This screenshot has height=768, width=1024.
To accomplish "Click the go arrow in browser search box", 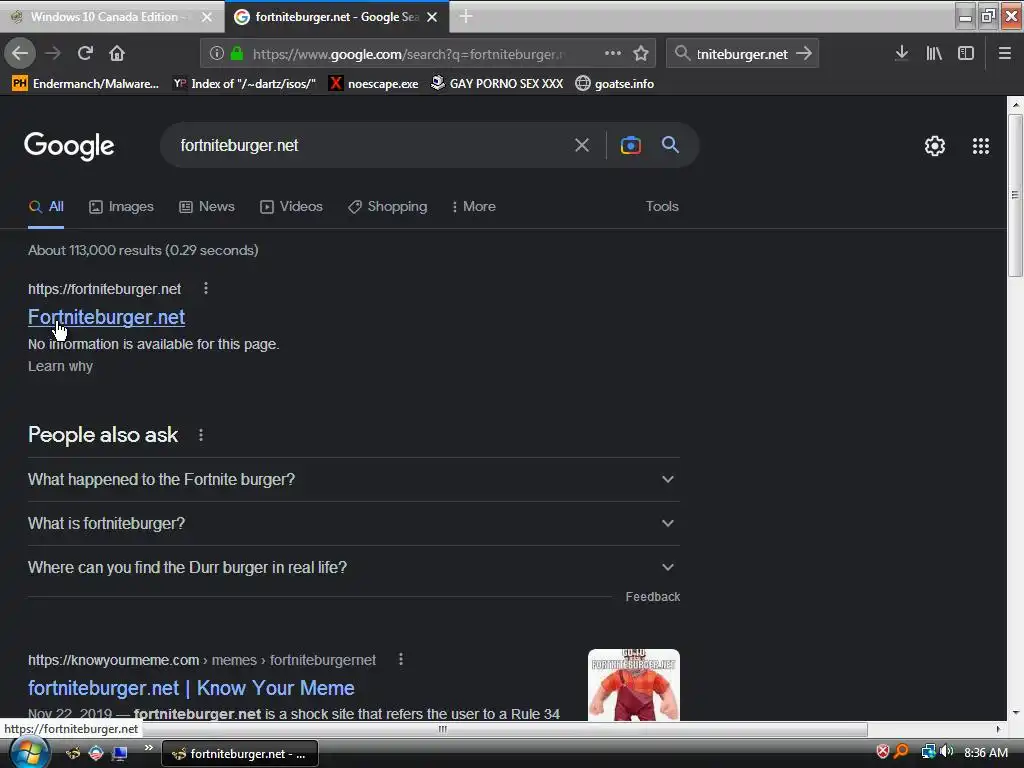I will point(804,54).
